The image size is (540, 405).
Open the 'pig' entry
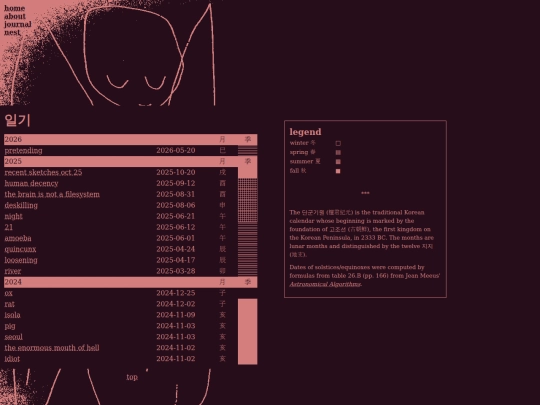[10, 326]
